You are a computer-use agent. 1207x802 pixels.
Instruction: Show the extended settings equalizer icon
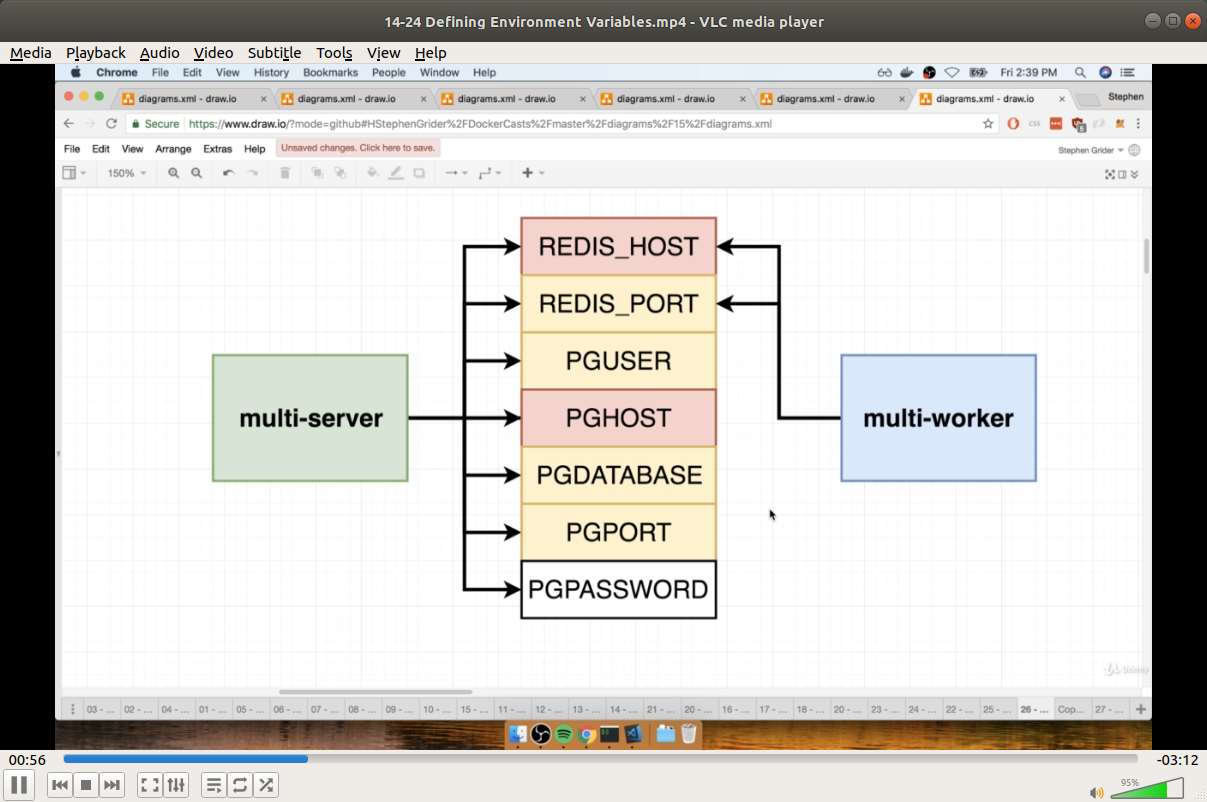coord(176,785)
